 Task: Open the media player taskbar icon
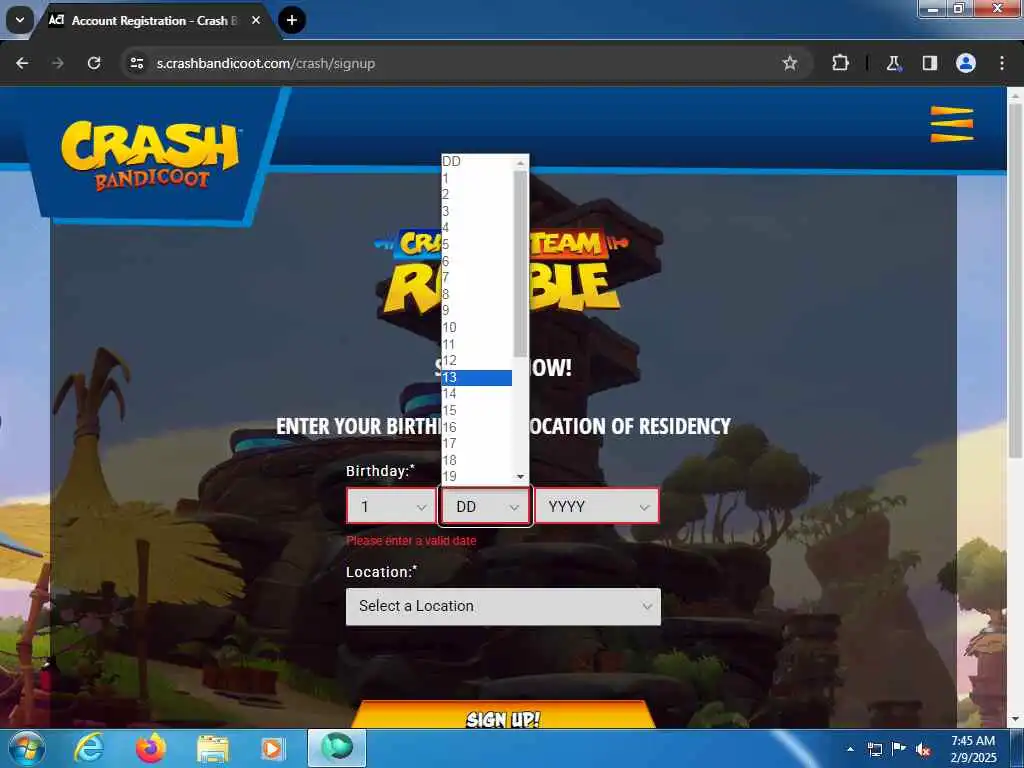click(x=272, y=749)
